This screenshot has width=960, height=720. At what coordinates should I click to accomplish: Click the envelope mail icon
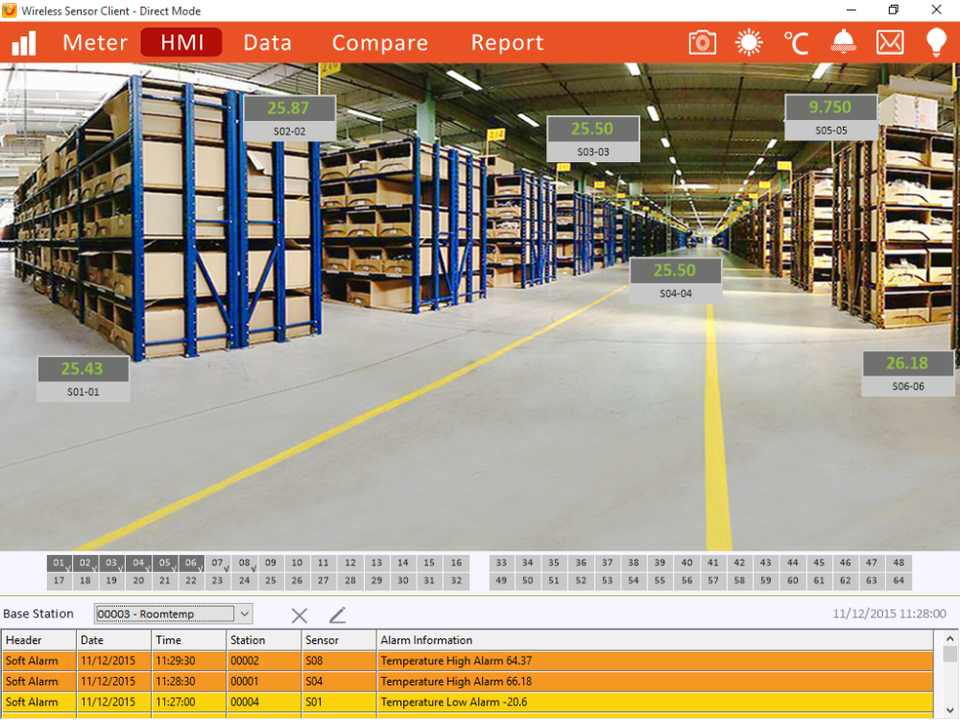point(889,42)
